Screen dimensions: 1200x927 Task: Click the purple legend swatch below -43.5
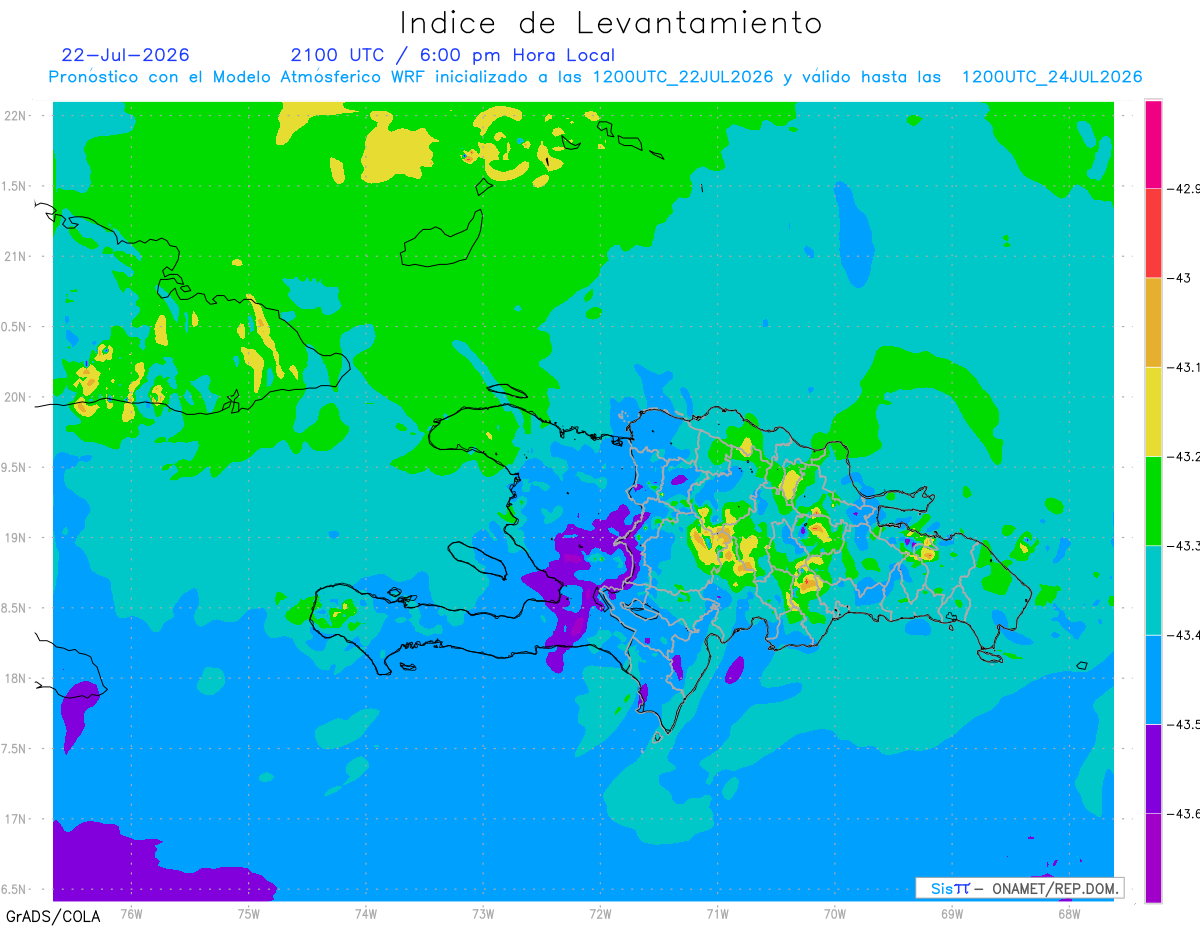pyautogui.click(x=1153, y=768)
